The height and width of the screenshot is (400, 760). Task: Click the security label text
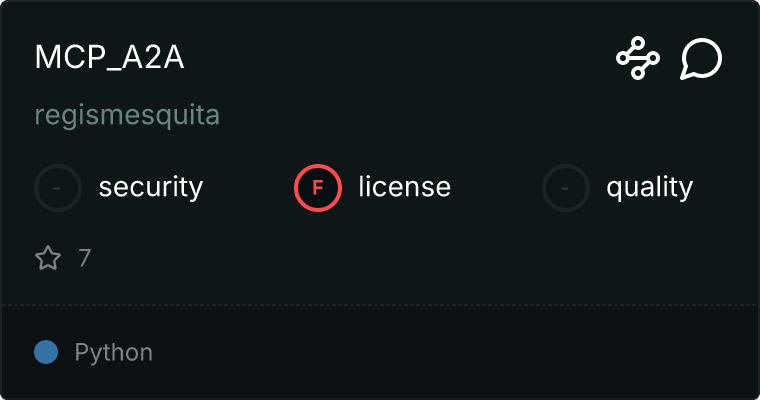pos(151,187)
